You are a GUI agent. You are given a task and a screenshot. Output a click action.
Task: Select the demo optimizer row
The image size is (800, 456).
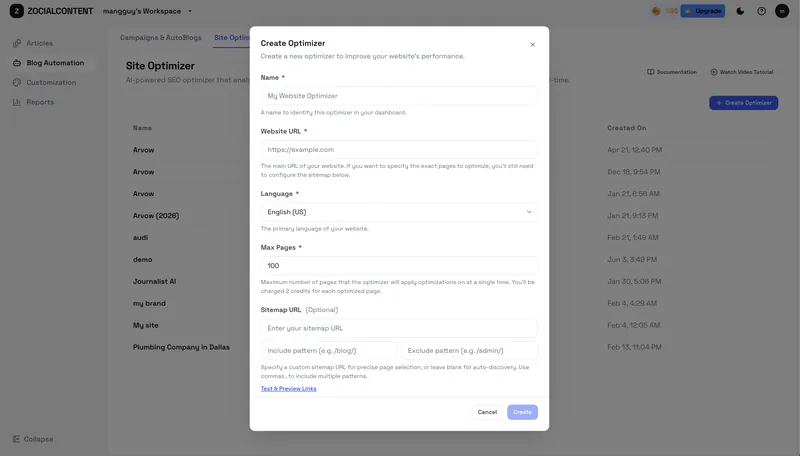click(x=142, y=260)
